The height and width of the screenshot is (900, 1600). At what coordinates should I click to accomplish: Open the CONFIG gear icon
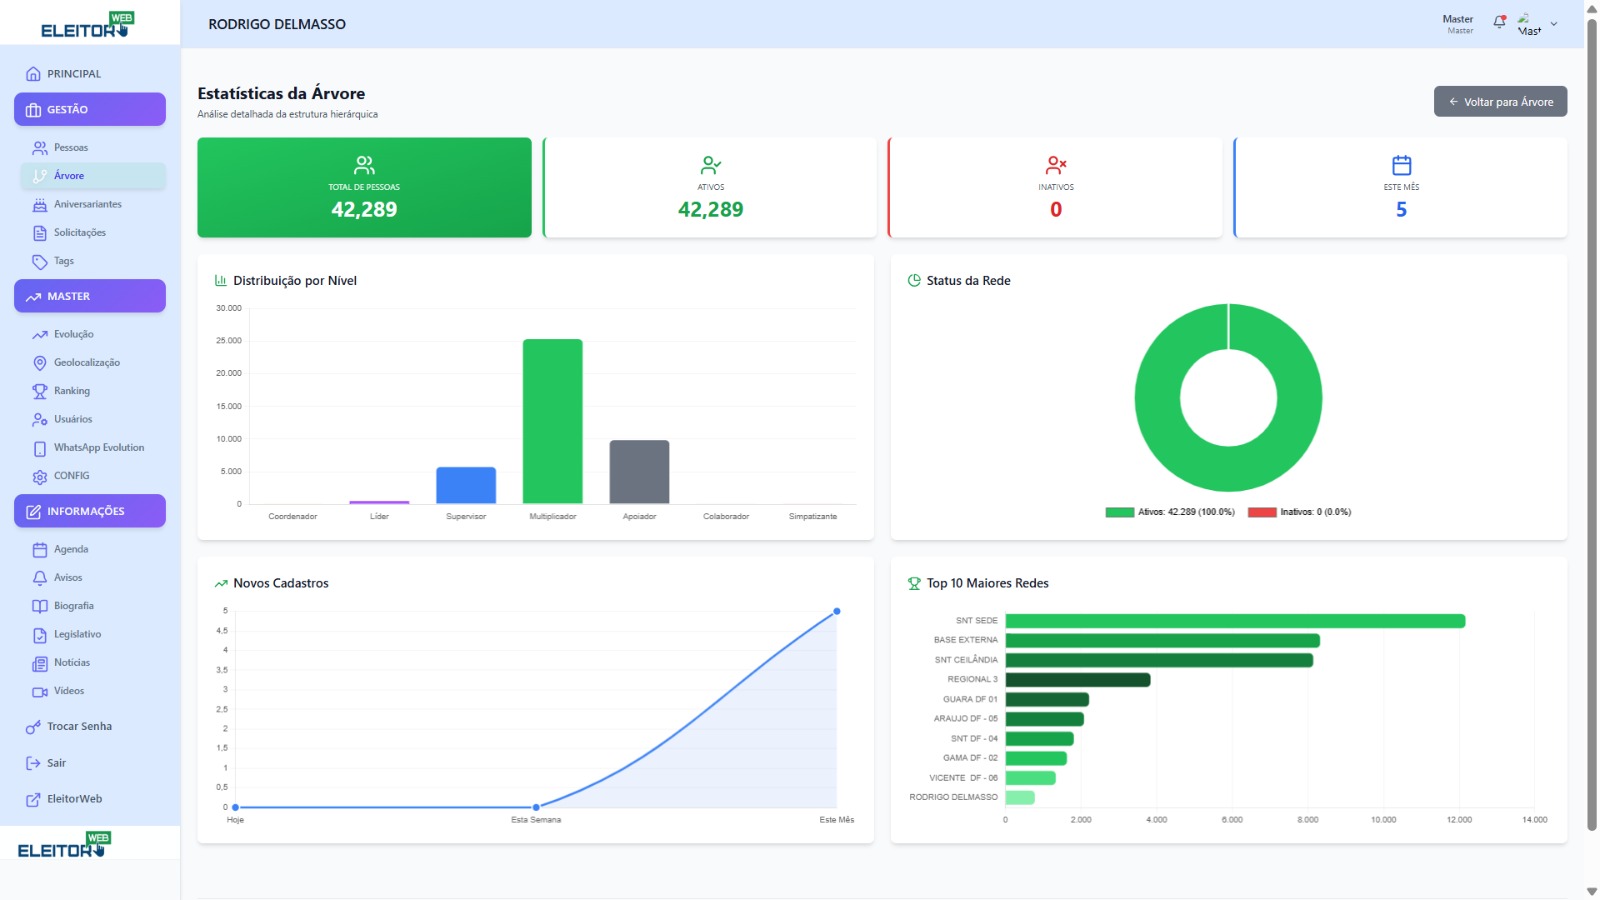pyautogui.click(x=40, y=477)
